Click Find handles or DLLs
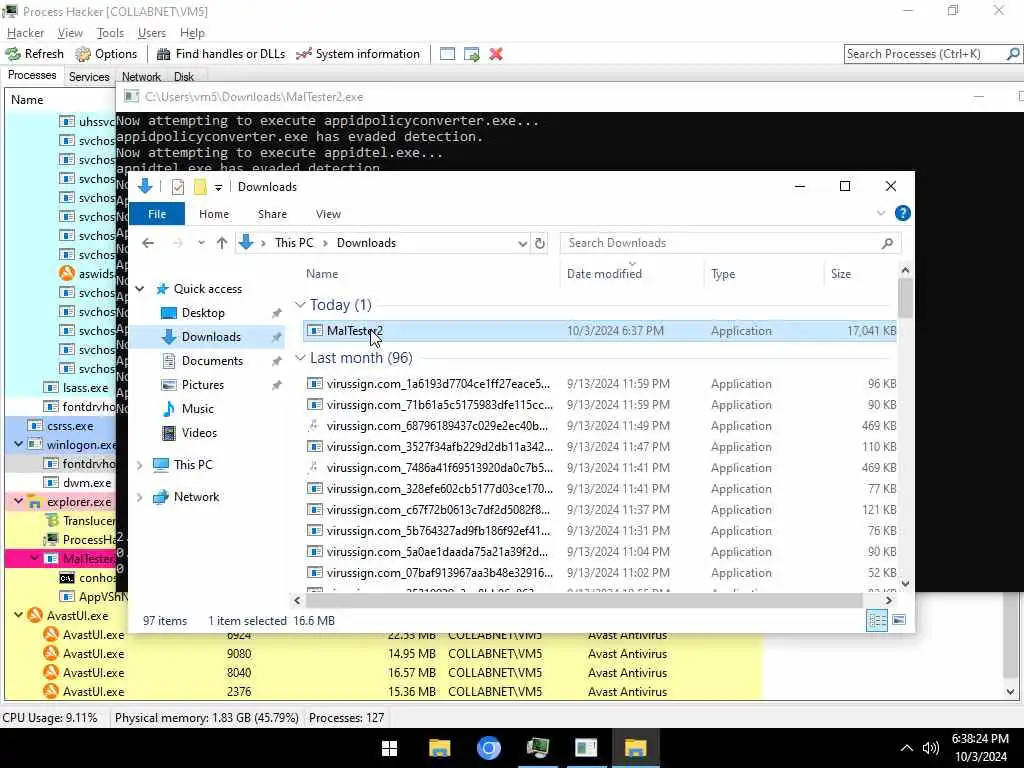The image size is (1024, 768). 221,54
